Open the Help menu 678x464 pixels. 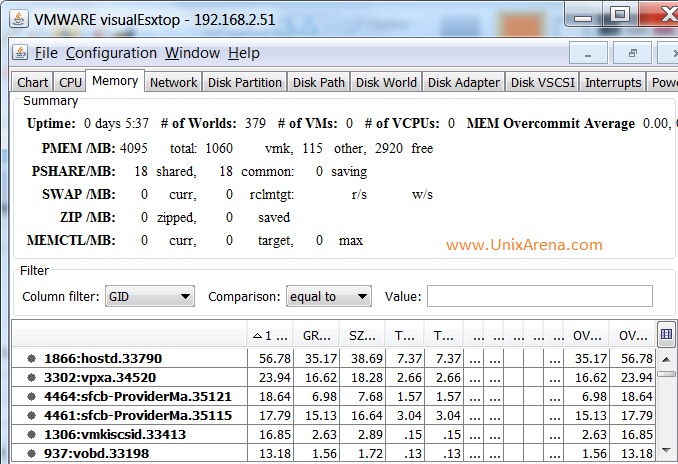point(244,53)
